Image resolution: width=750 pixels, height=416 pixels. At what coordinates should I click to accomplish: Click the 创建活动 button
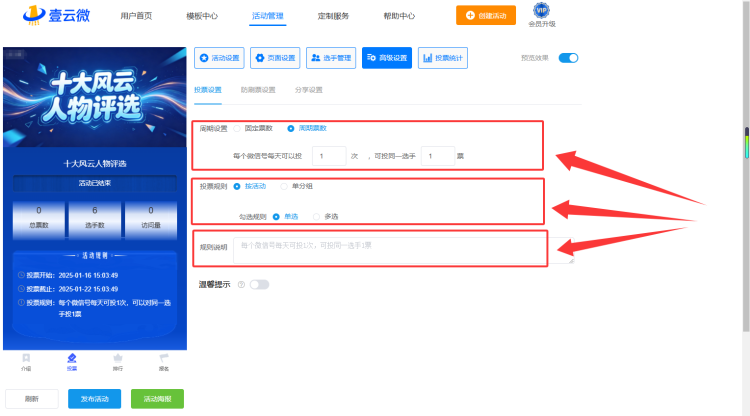point(486,15)
